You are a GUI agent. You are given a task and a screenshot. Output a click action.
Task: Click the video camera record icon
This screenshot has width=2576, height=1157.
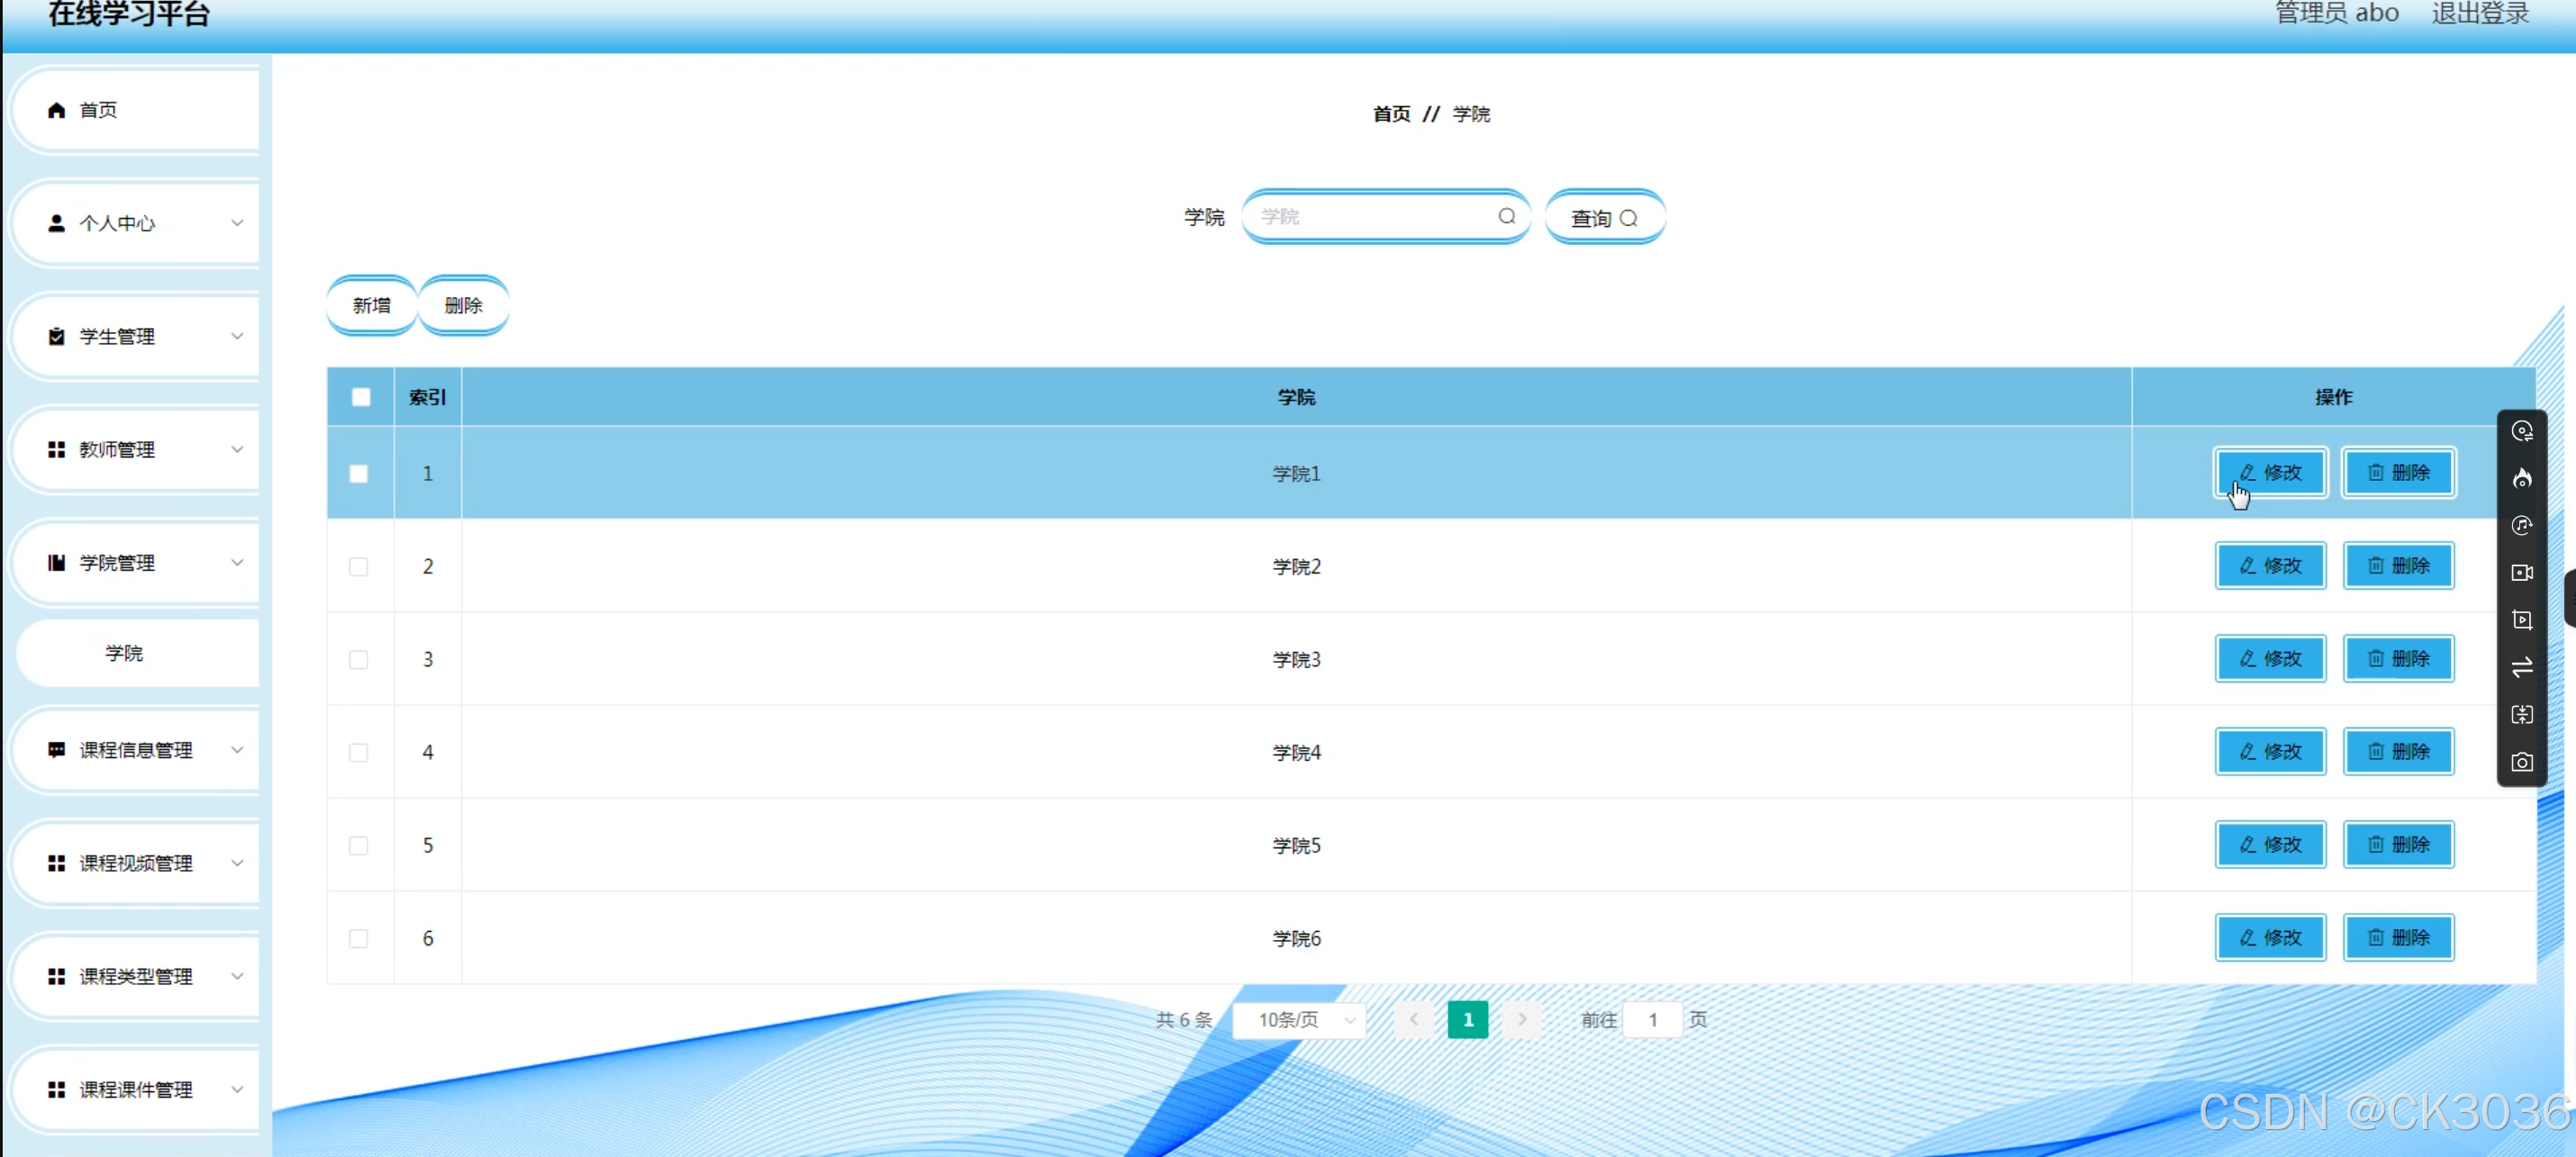click(x=2521, y=573)
